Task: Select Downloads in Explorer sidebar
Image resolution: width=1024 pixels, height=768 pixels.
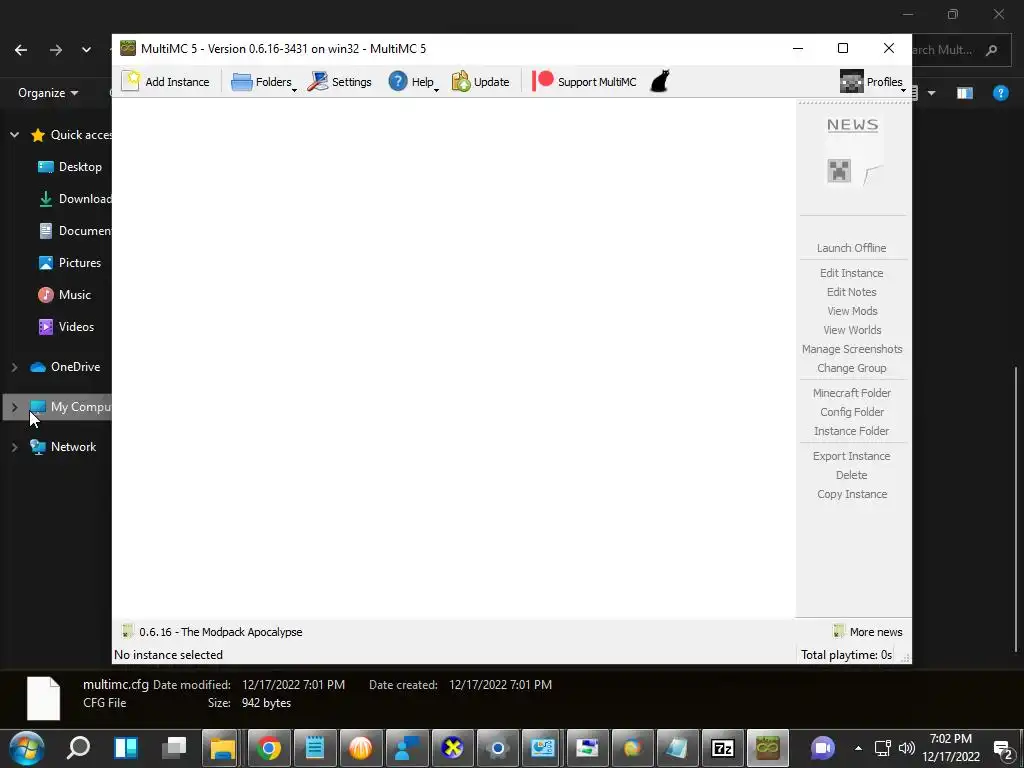Action: click(74, 199)
